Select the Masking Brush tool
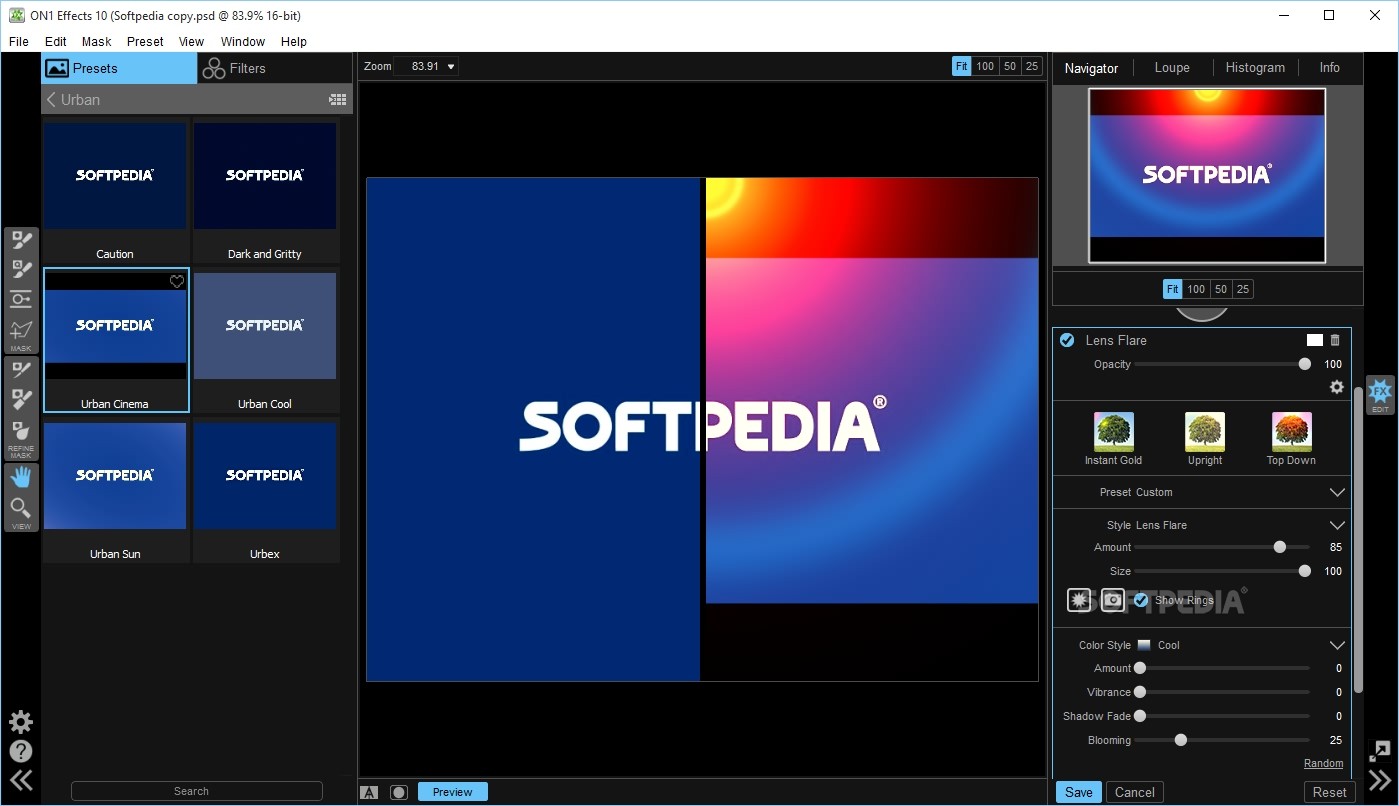Viewport: 1399px width, 806px height. (x=21, y=240)
